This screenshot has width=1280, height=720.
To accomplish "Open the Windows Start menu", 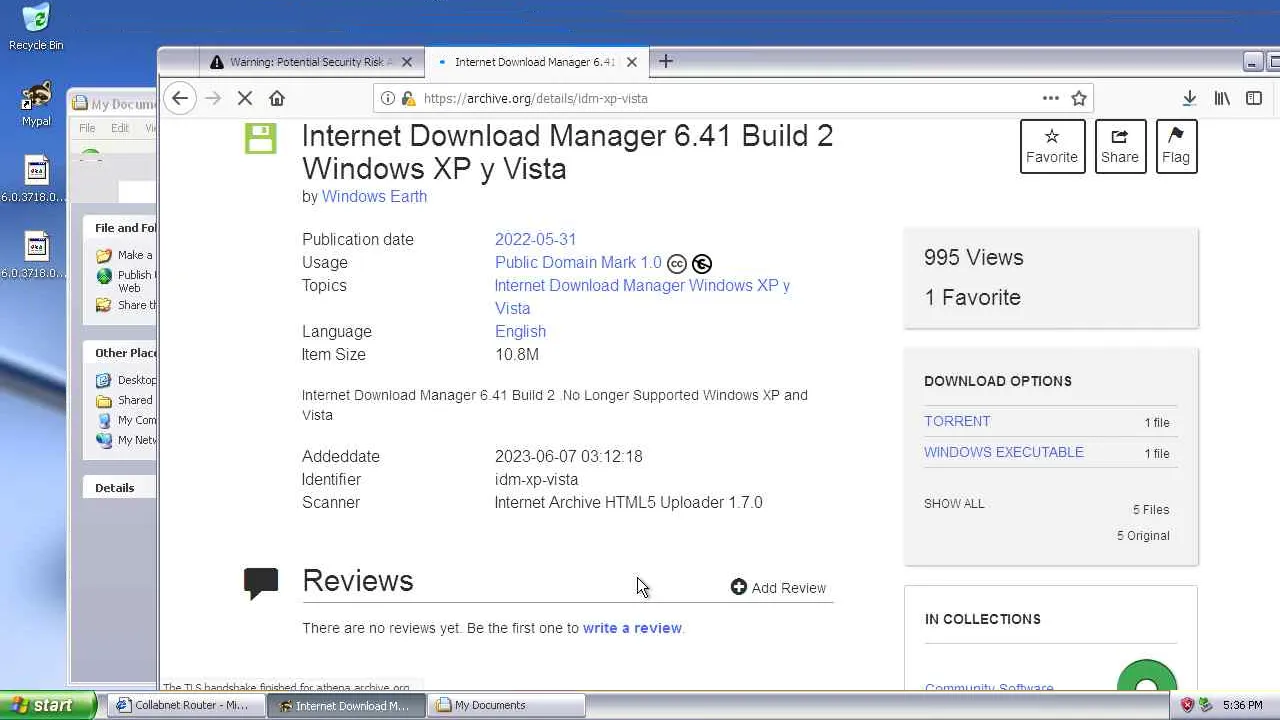I will point(48,705).
